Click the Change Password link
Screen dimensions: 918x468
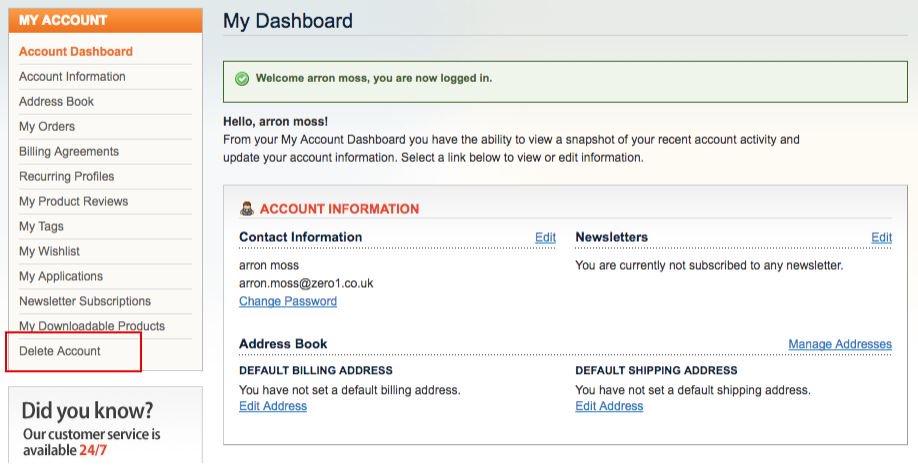coord(287,301)
